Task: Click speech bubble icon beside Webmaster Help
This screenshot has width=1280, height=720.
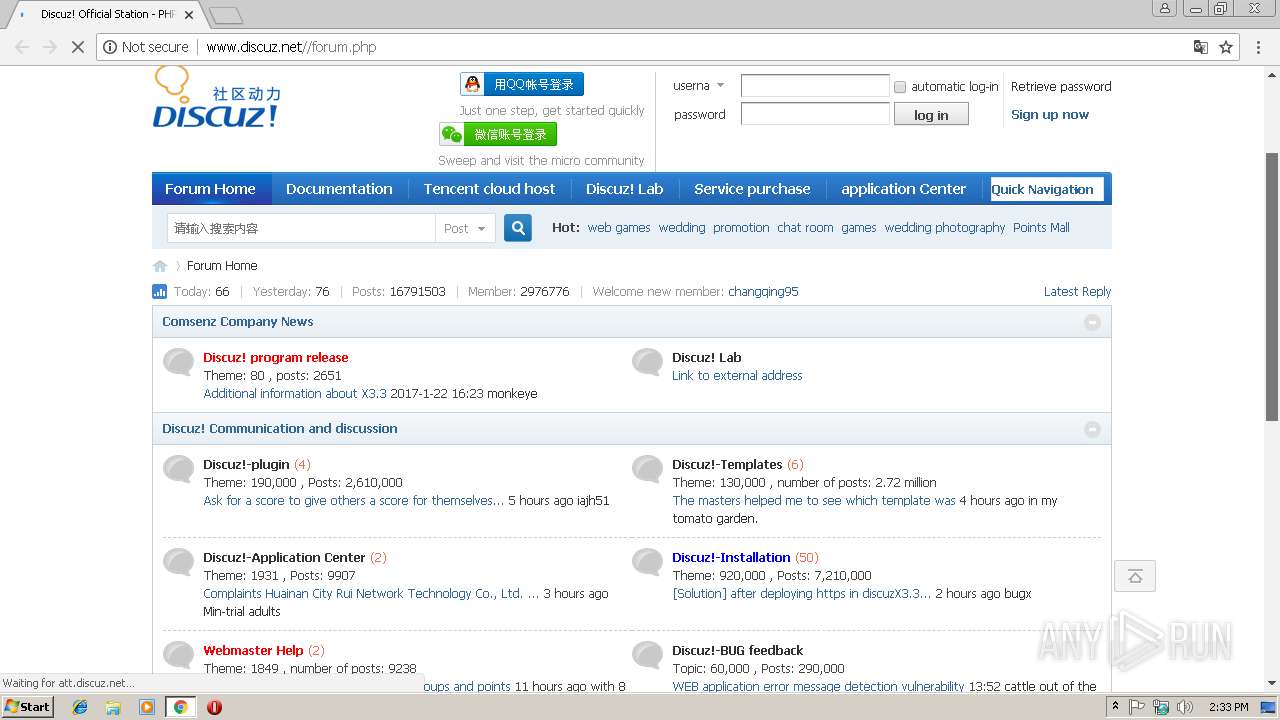Action: 178,654
